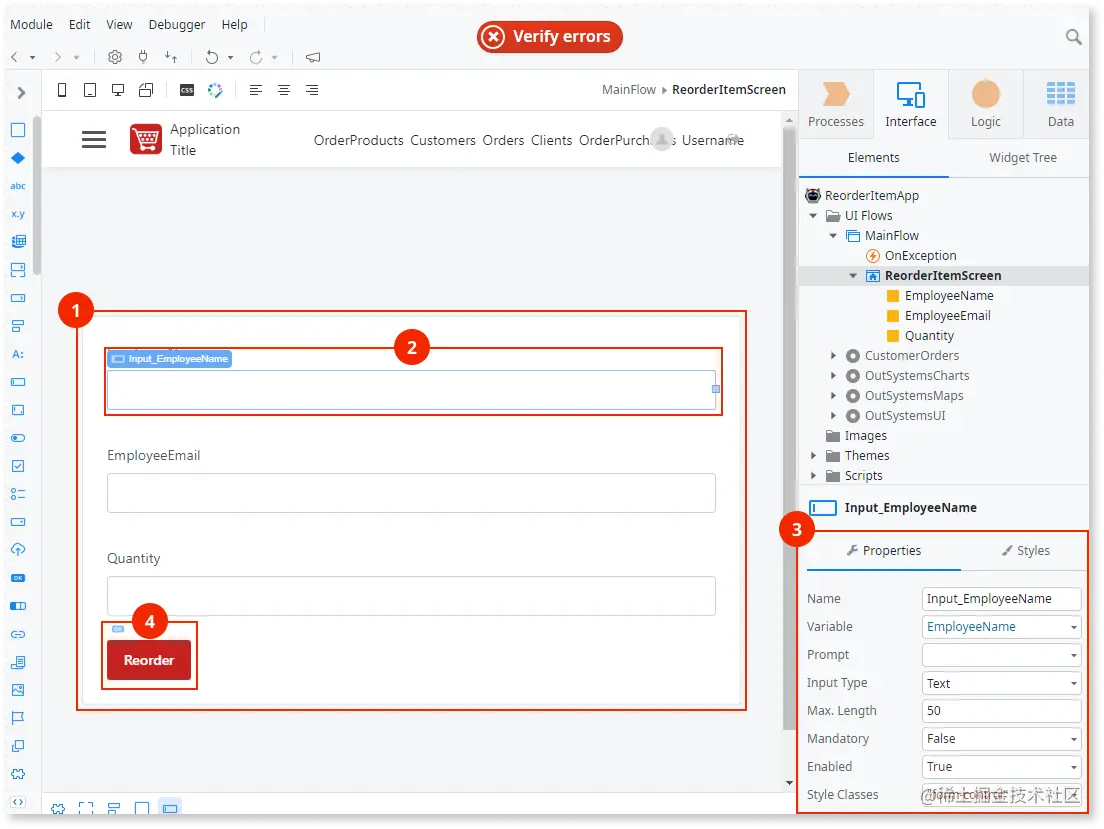The image size is (1104, 829).
Task: Click the Verify errors button
Action: [550, 37]
